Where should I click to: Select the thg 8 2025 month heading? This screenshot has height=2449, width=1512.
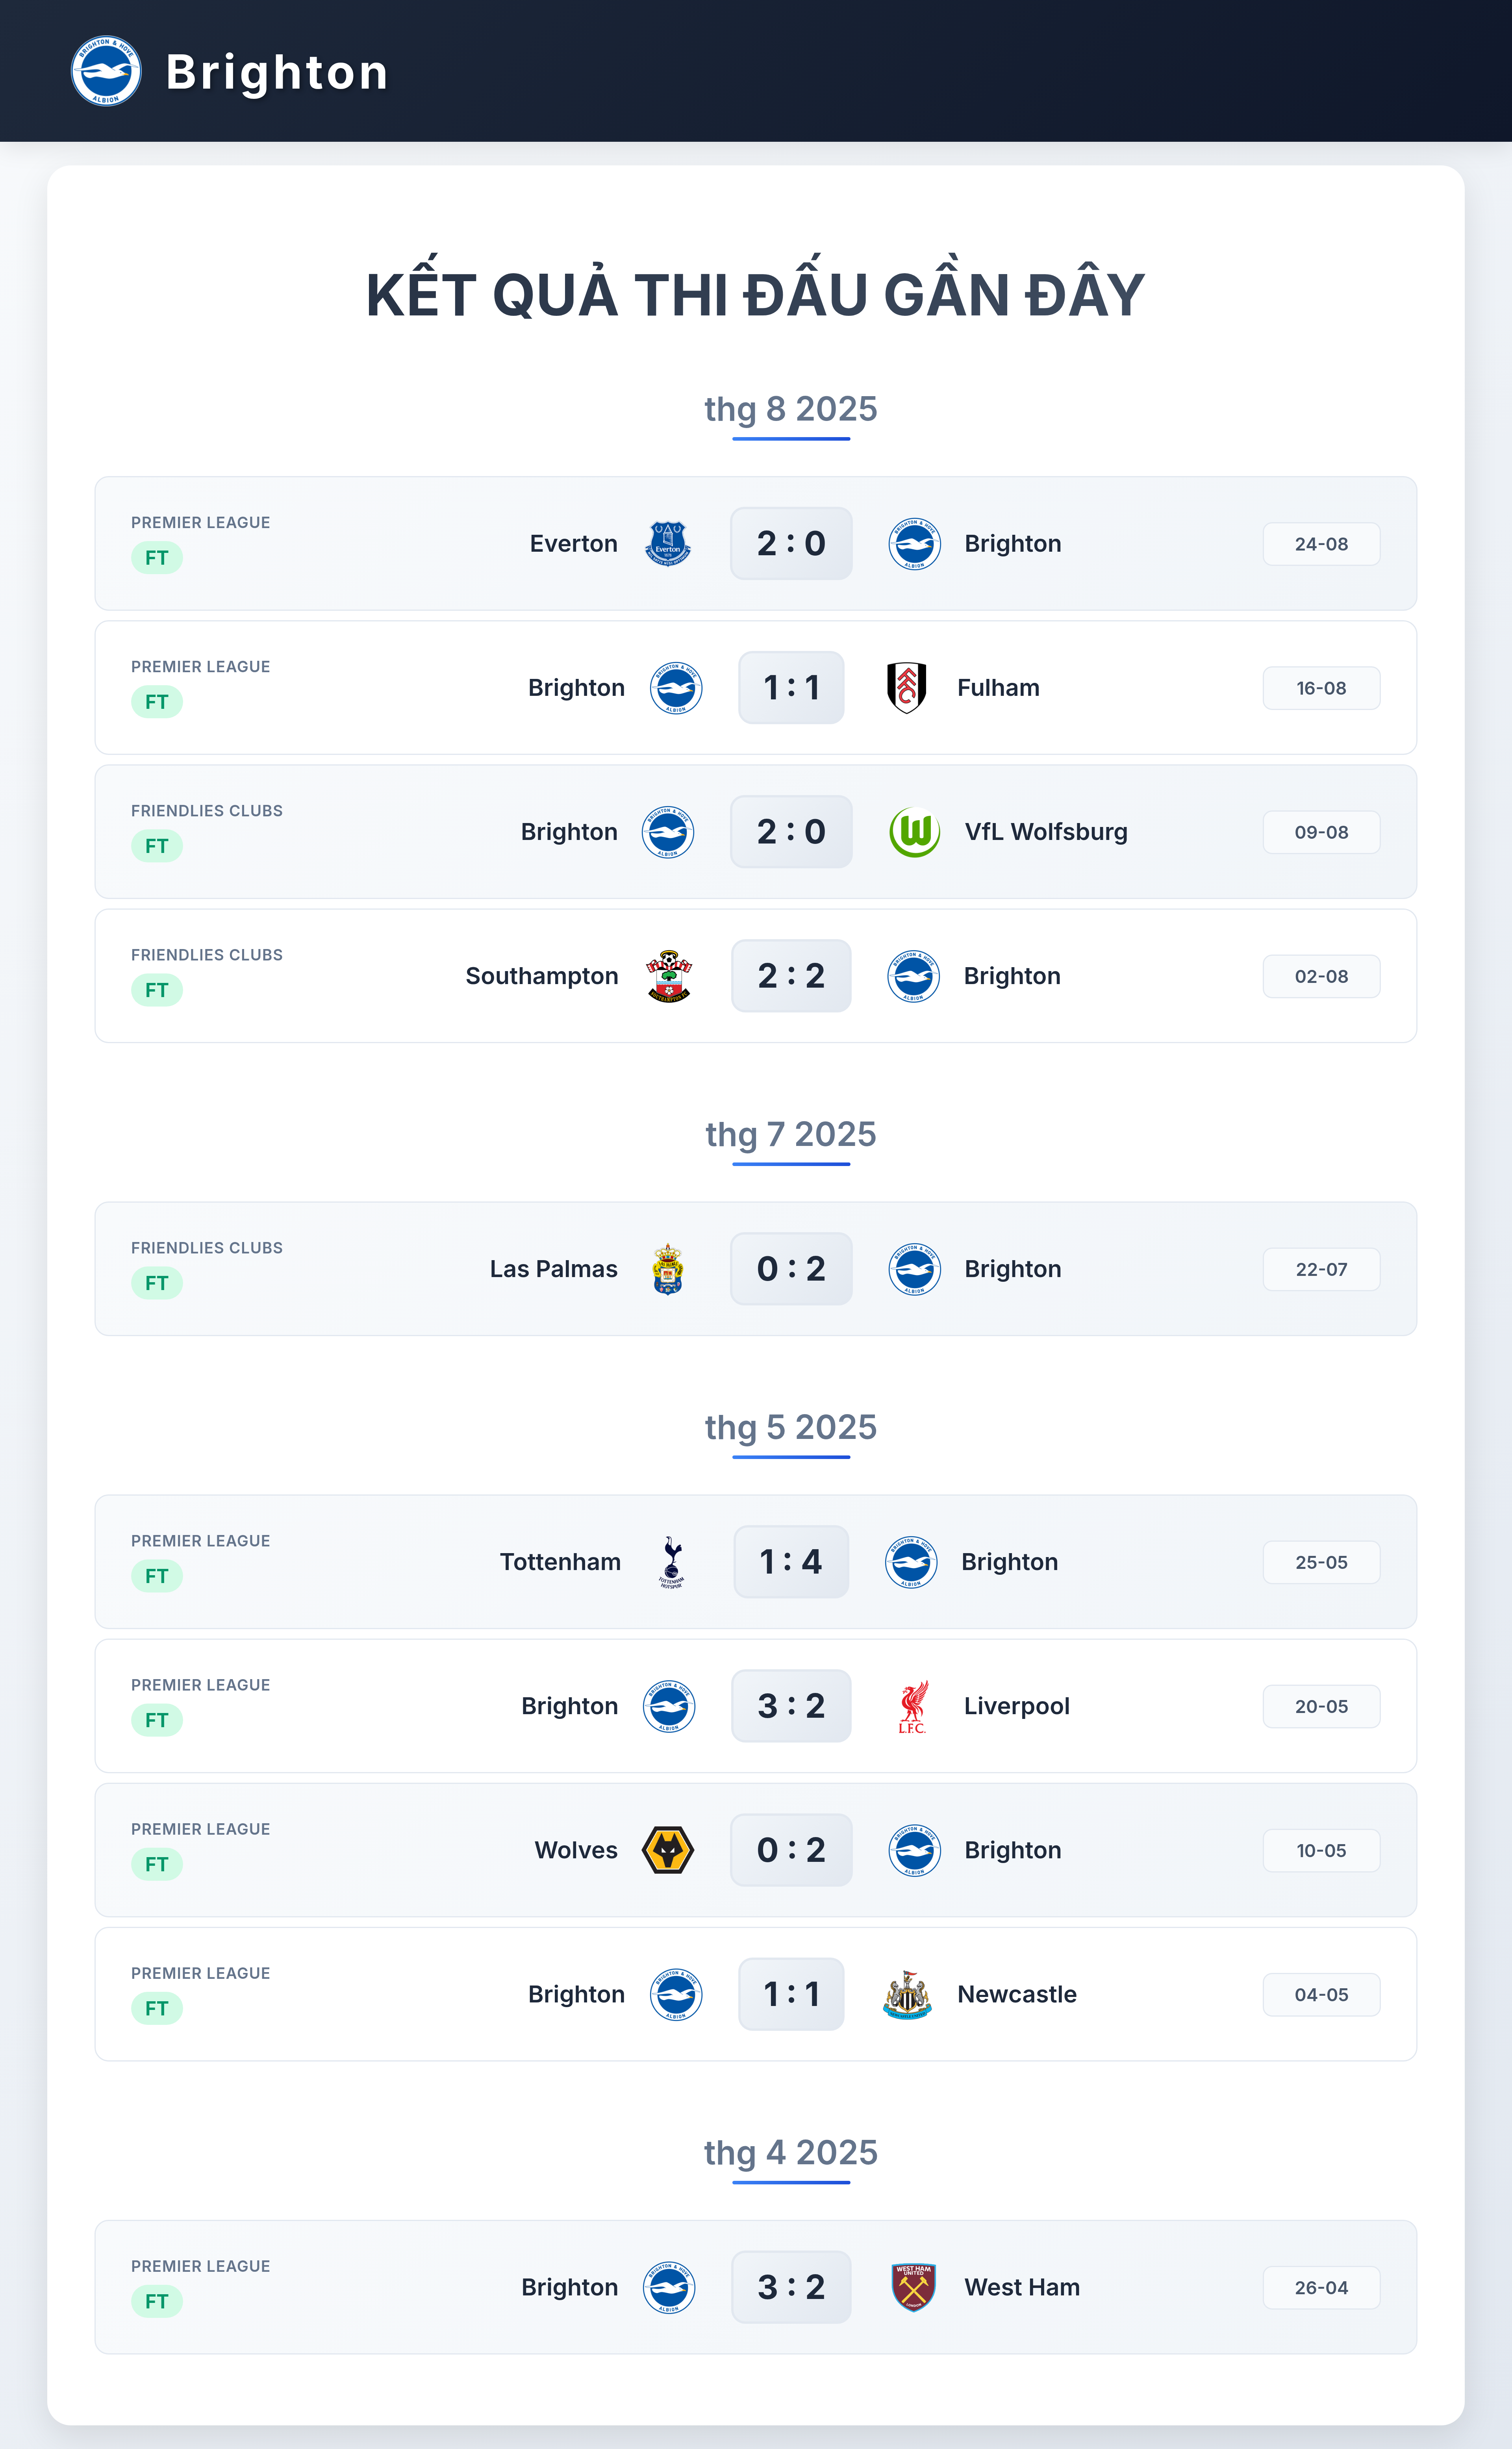coord(791,409)
